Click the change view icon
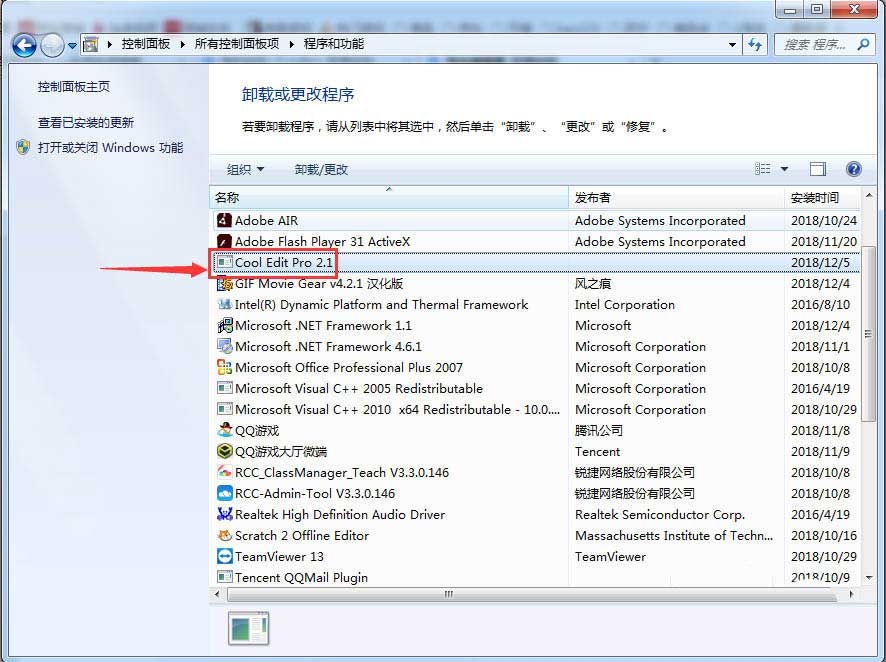Viewport: 886px width, 662px height. click(x=763, y=169)
